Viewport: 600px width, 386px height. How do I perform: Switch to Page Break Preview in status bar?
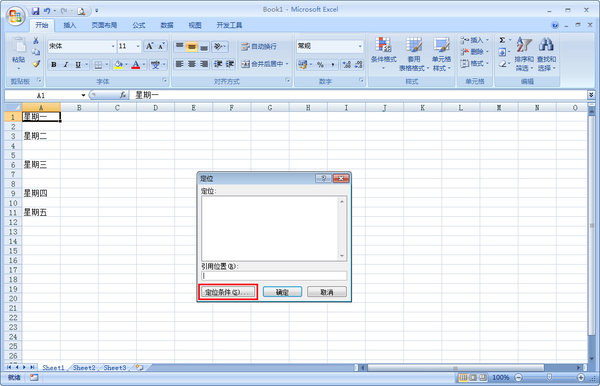[x=483, y=377]
